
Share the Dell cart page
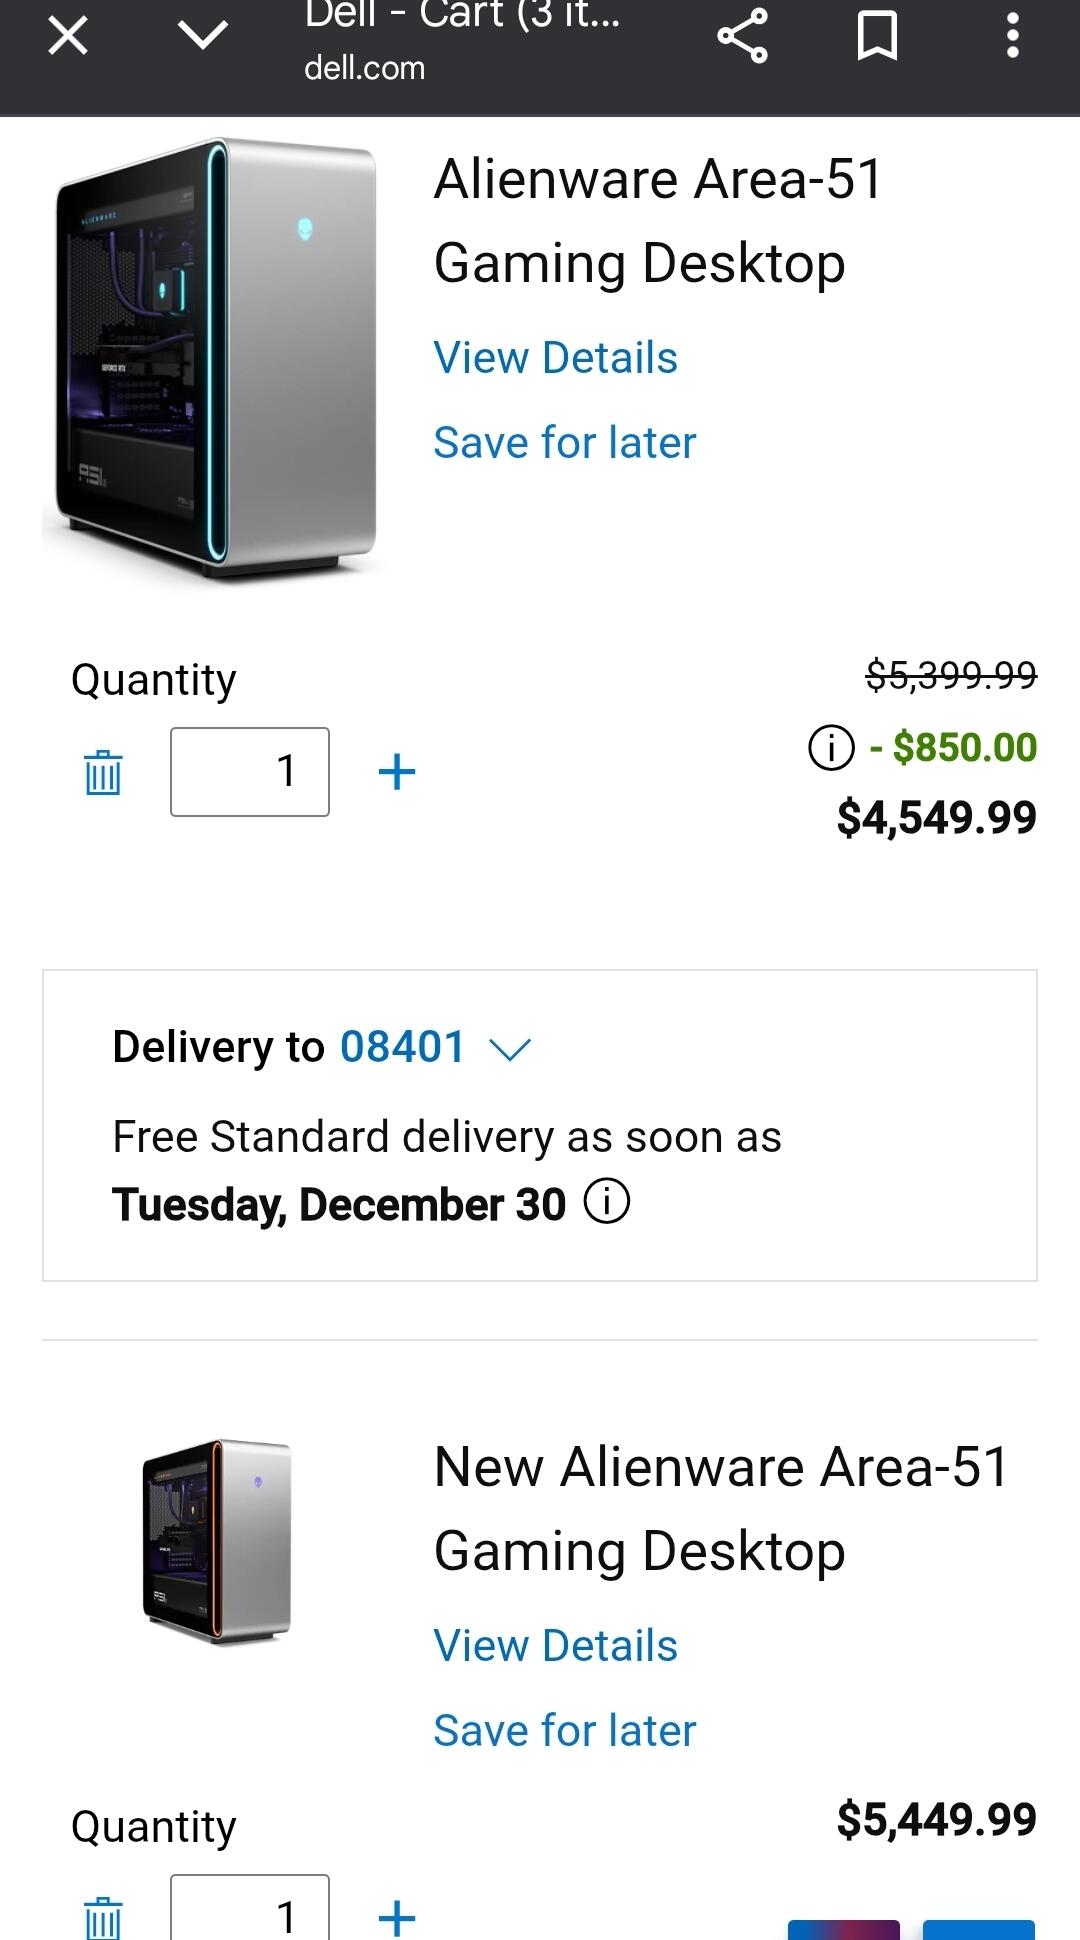(742, 37)
